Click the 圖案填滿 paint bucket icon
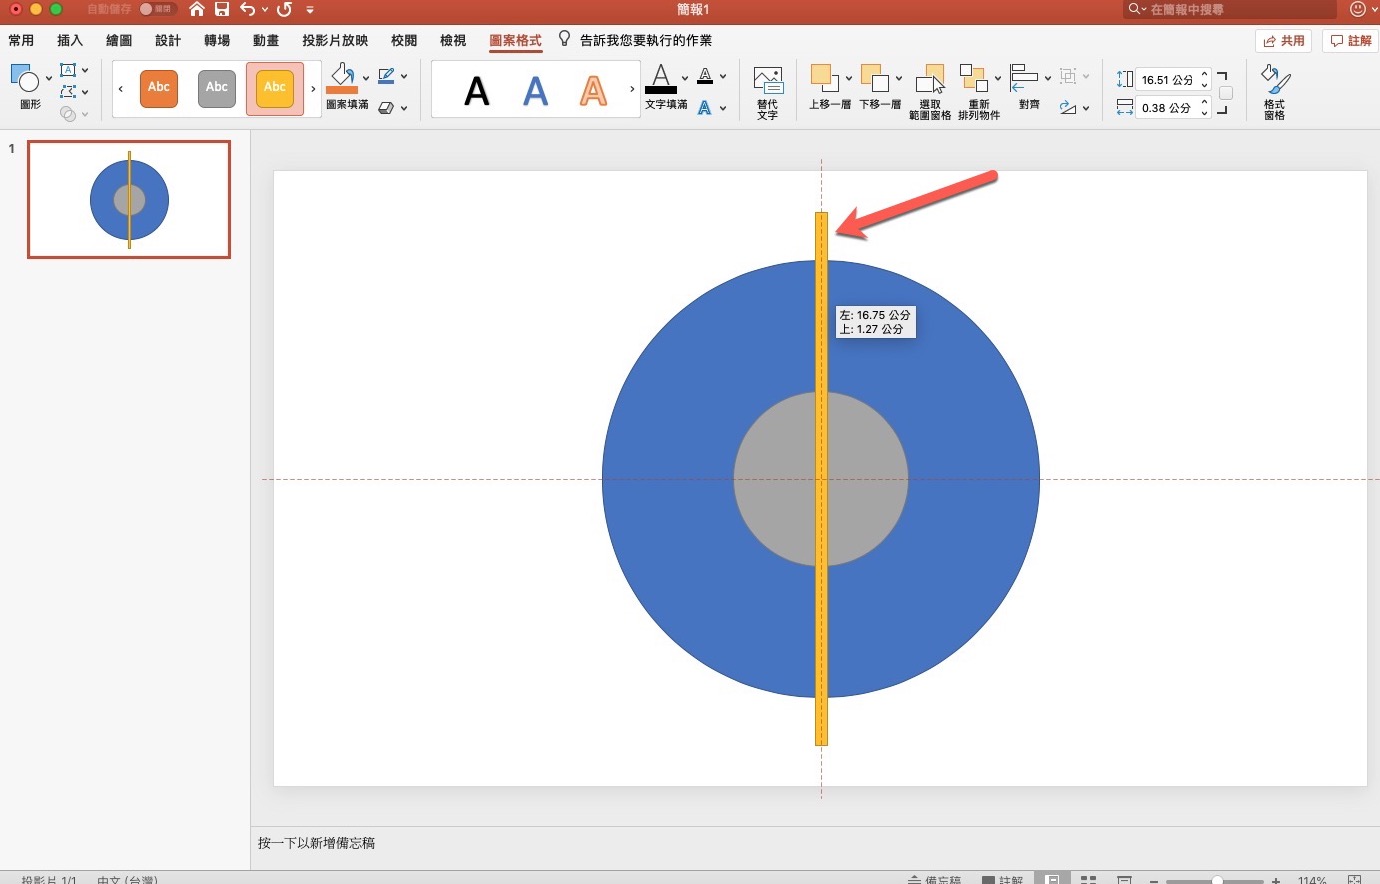Image resolution: width=1380 pixels, height=884 pixels. [342, 77]
